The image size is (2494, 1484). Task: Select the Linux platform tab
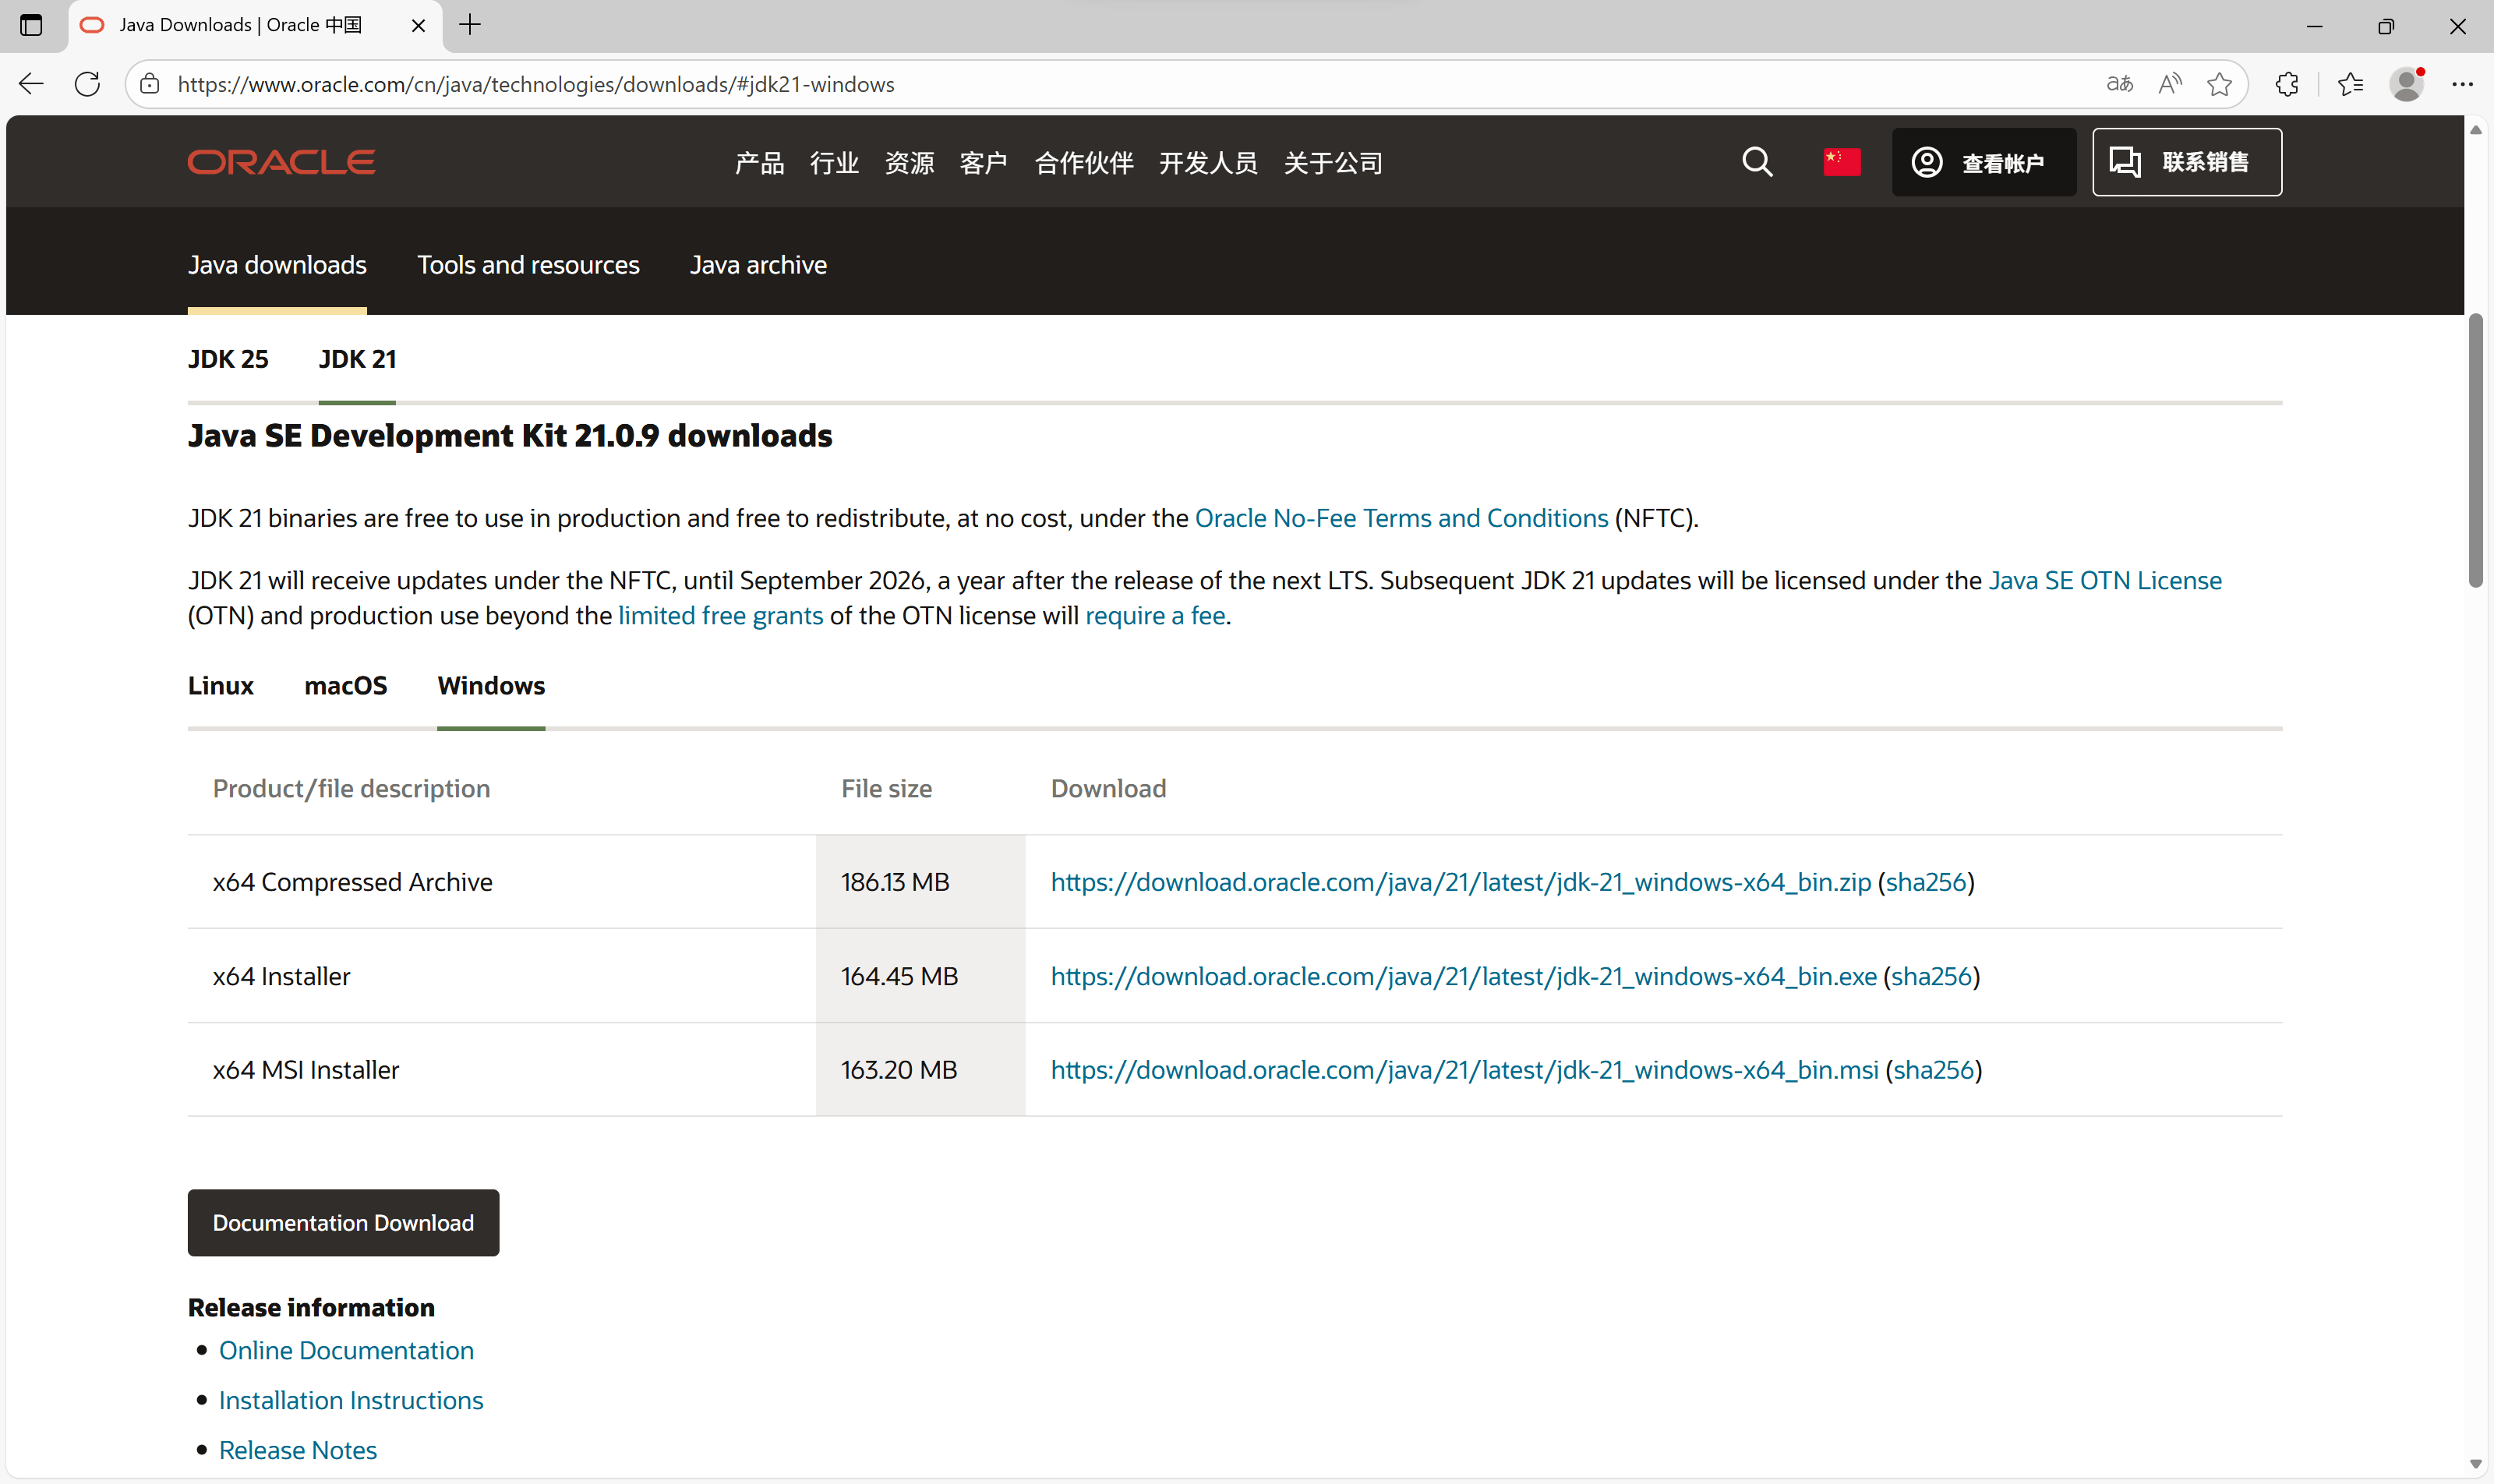coord(220,686)
